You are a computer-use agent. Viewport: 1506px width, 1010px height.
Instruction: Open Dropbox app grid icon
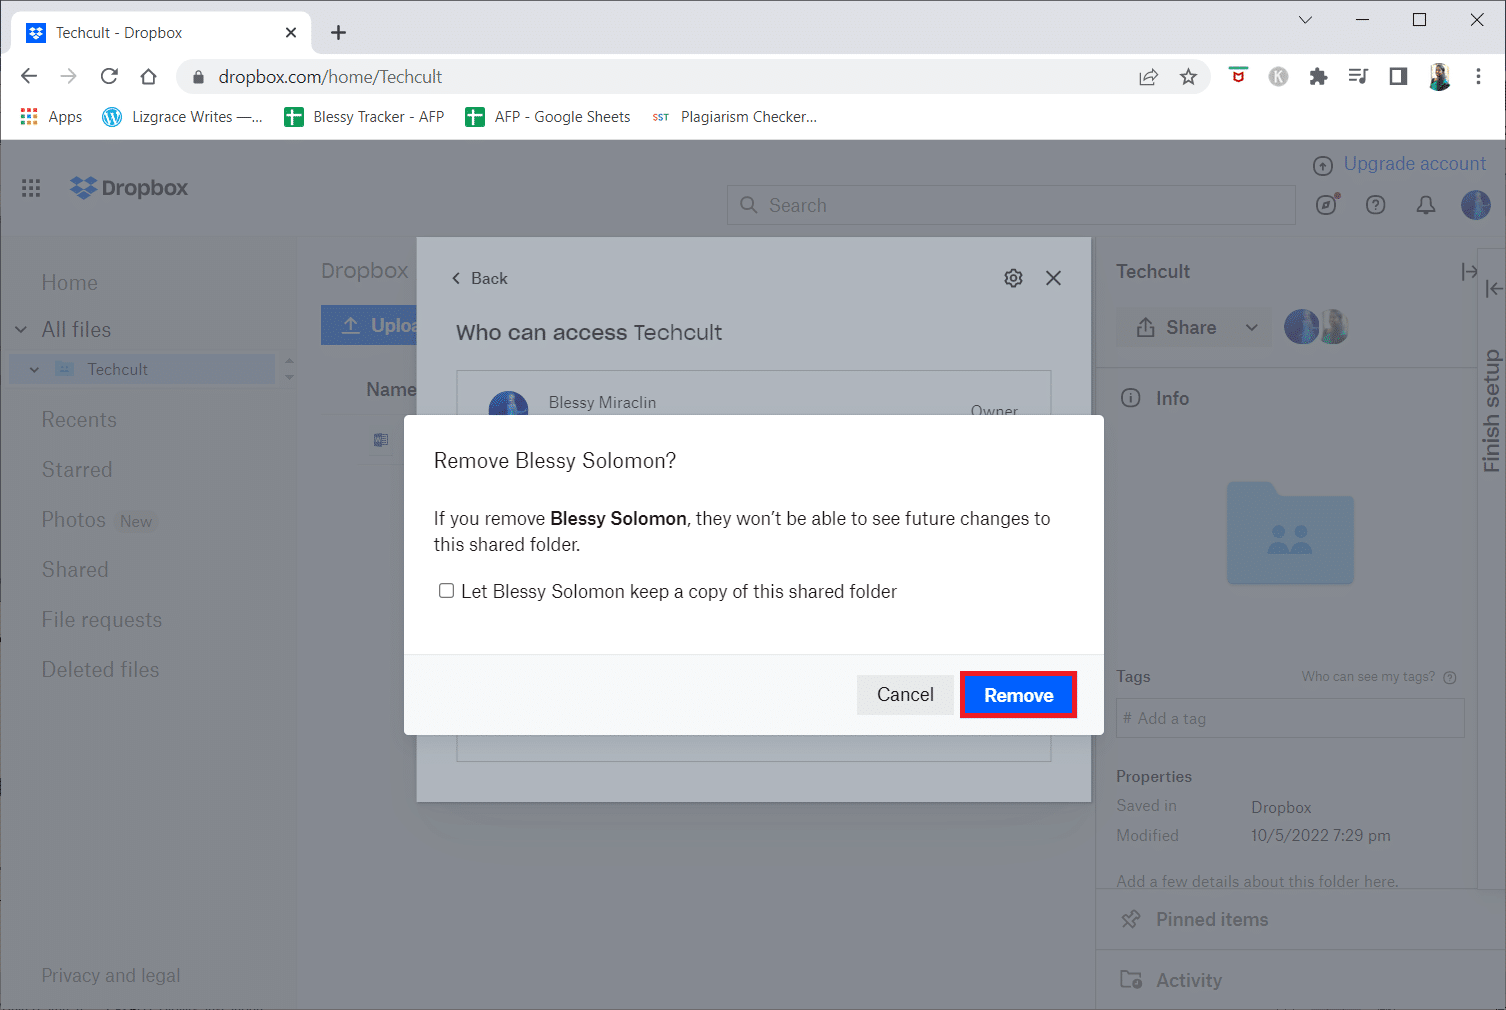tap(31, 188)
